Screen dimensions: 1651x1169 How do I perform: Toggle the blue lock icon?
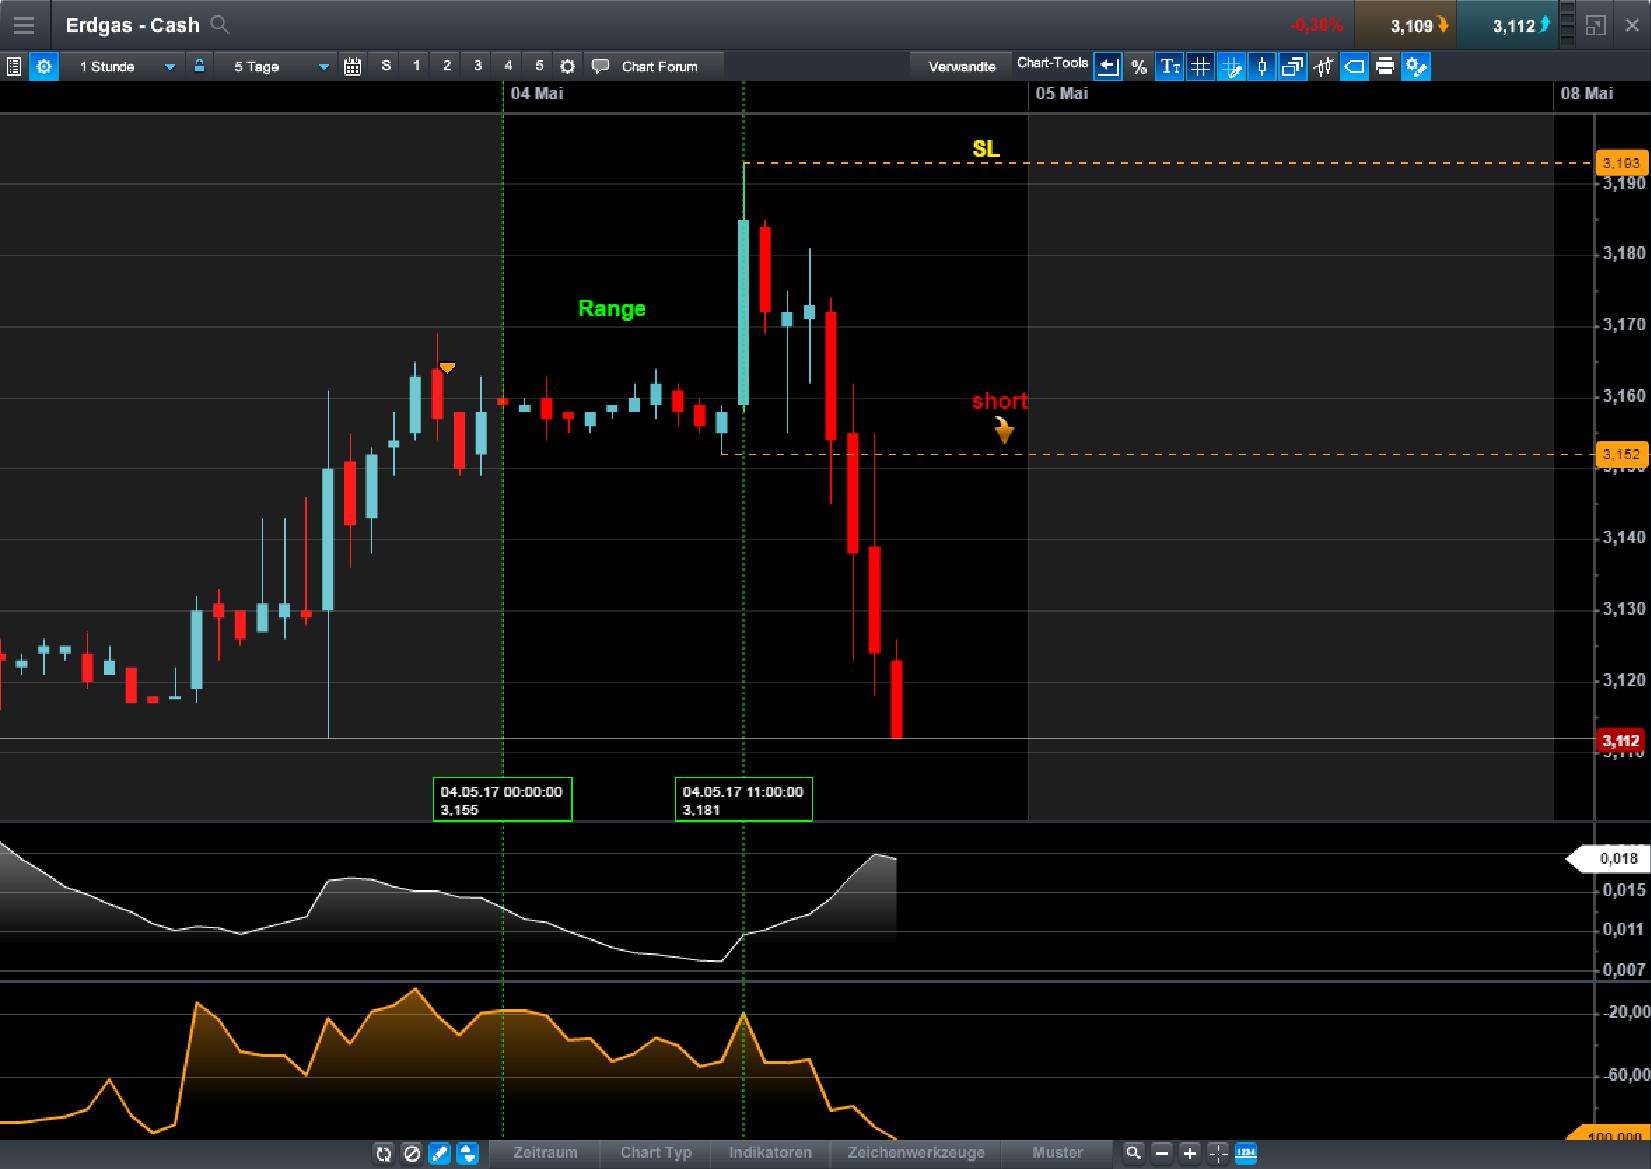click(200, 66)
